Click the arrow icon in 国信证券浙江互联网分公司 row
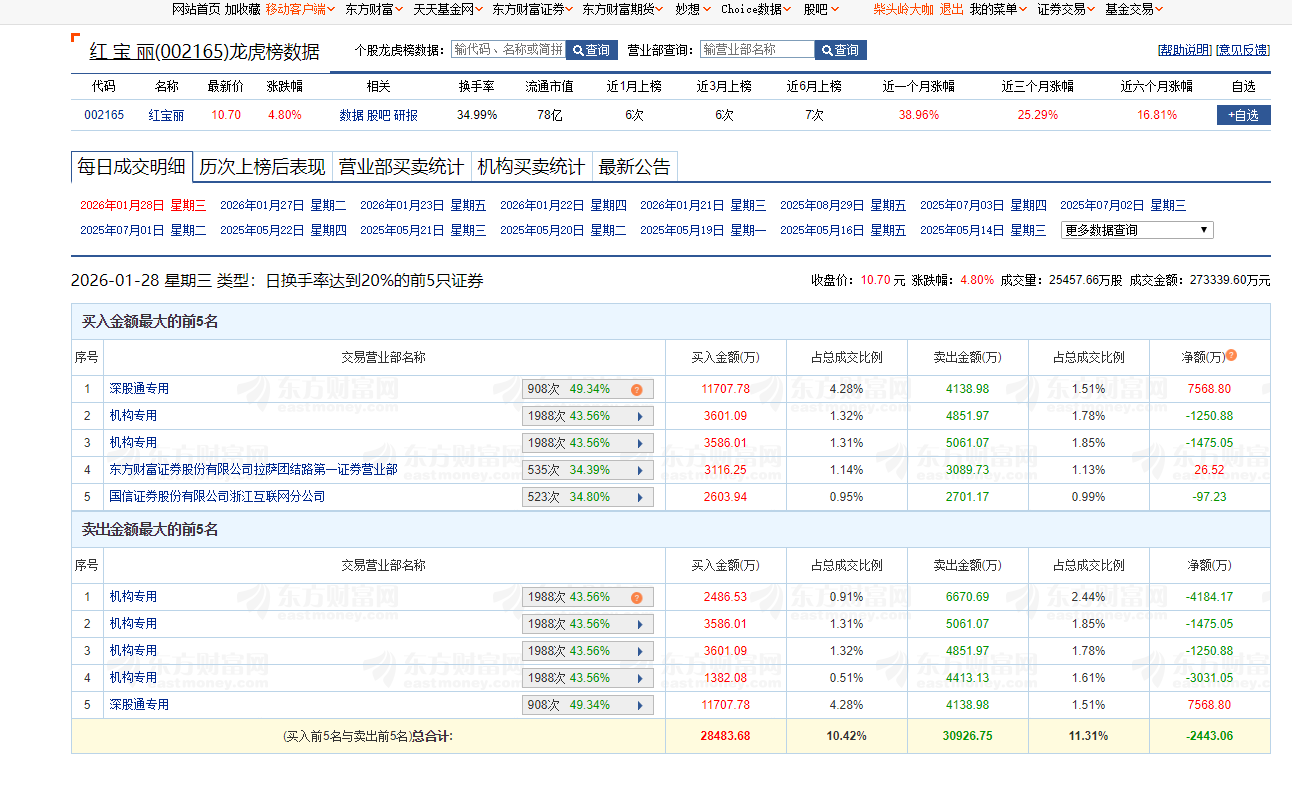 point(639,497)
